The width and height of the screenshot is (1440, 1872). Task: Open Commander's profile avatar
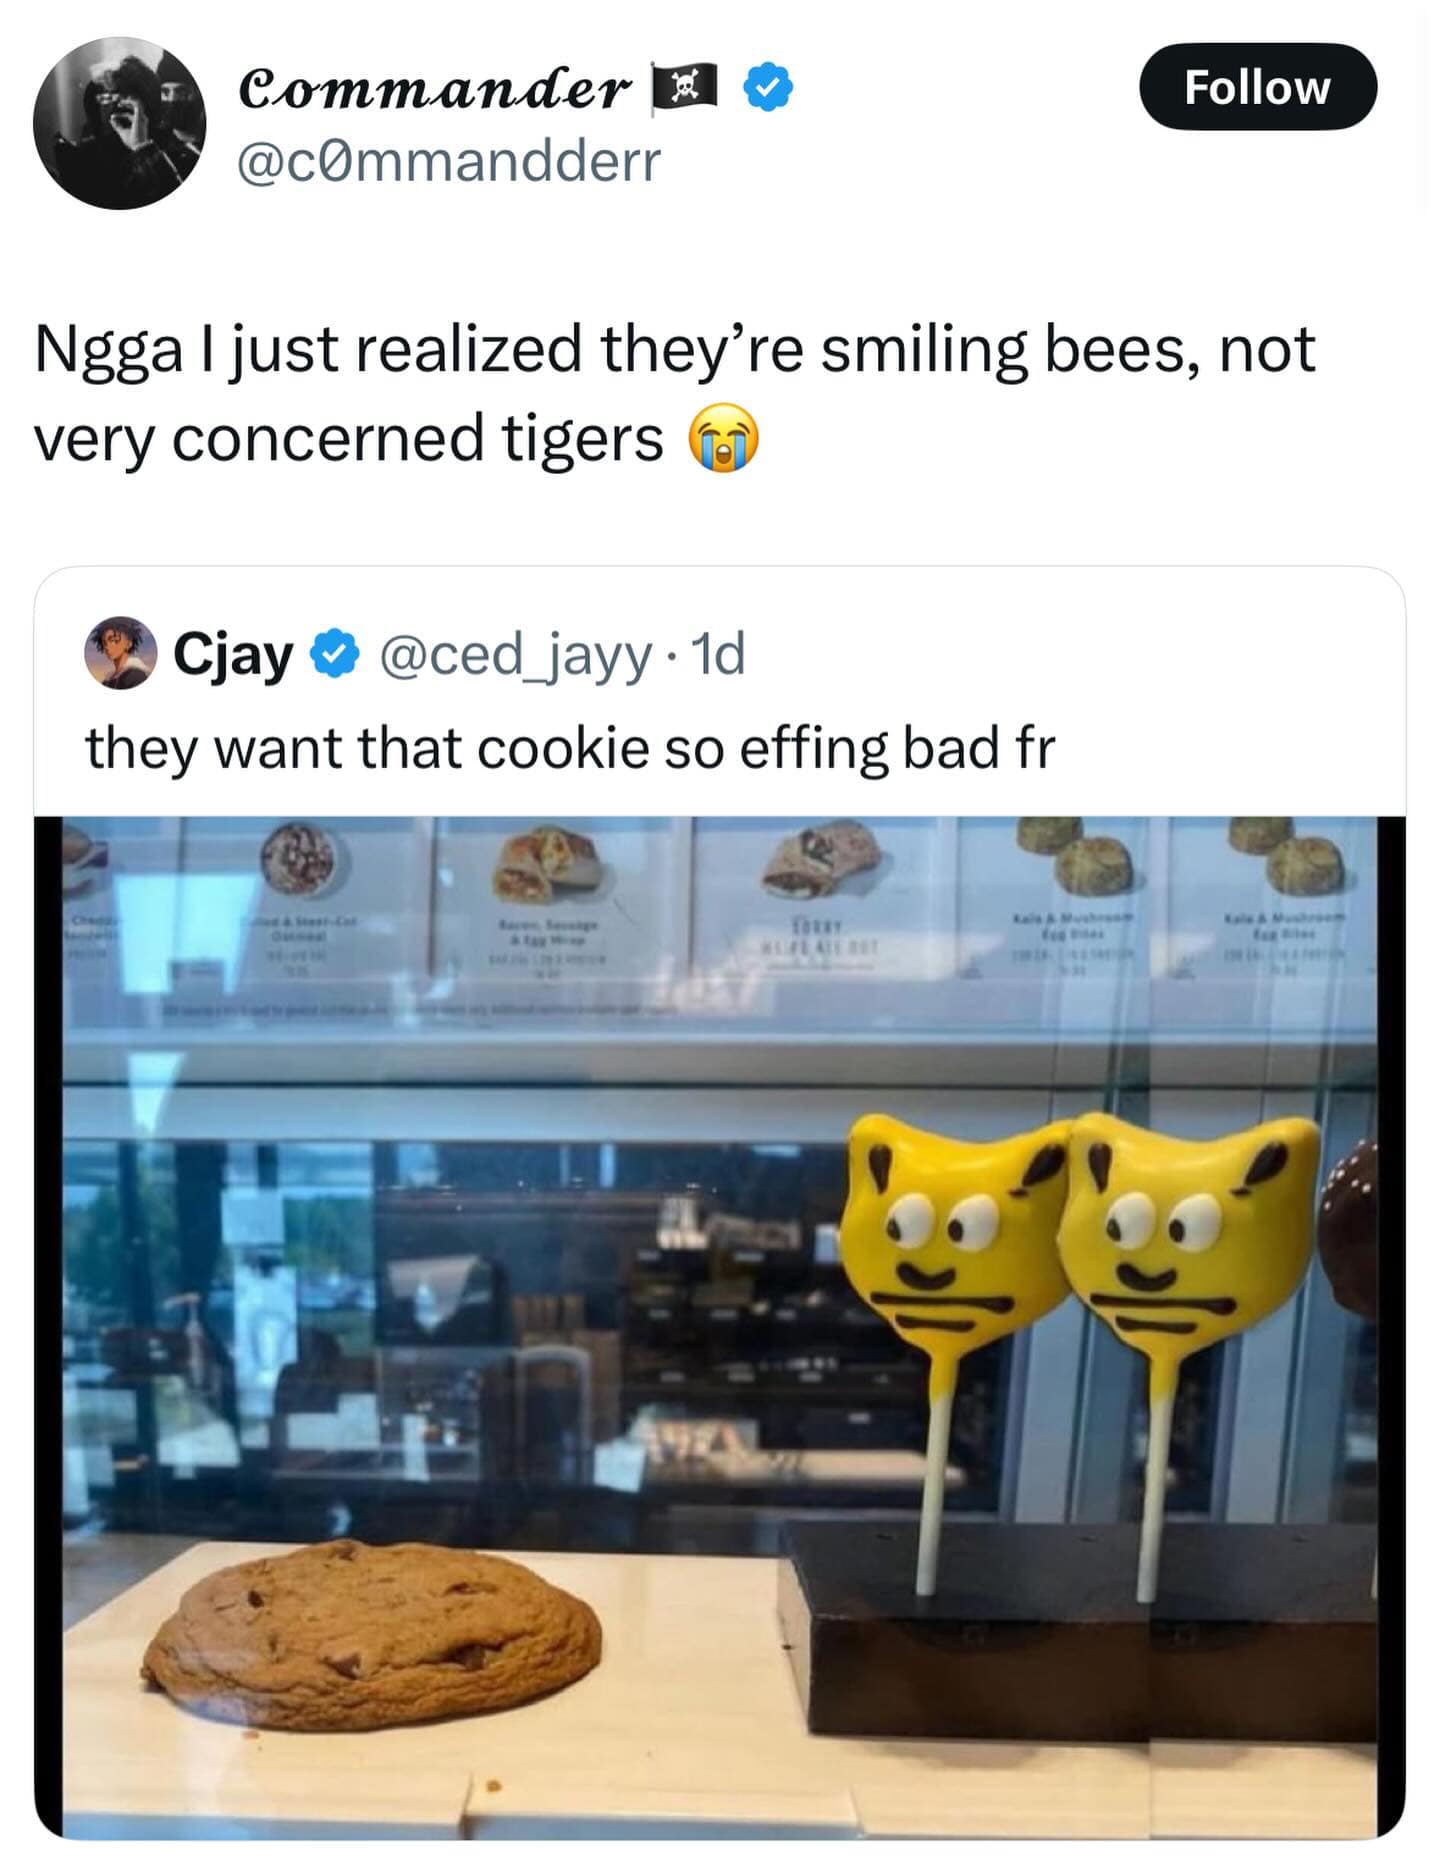point(119,123)
